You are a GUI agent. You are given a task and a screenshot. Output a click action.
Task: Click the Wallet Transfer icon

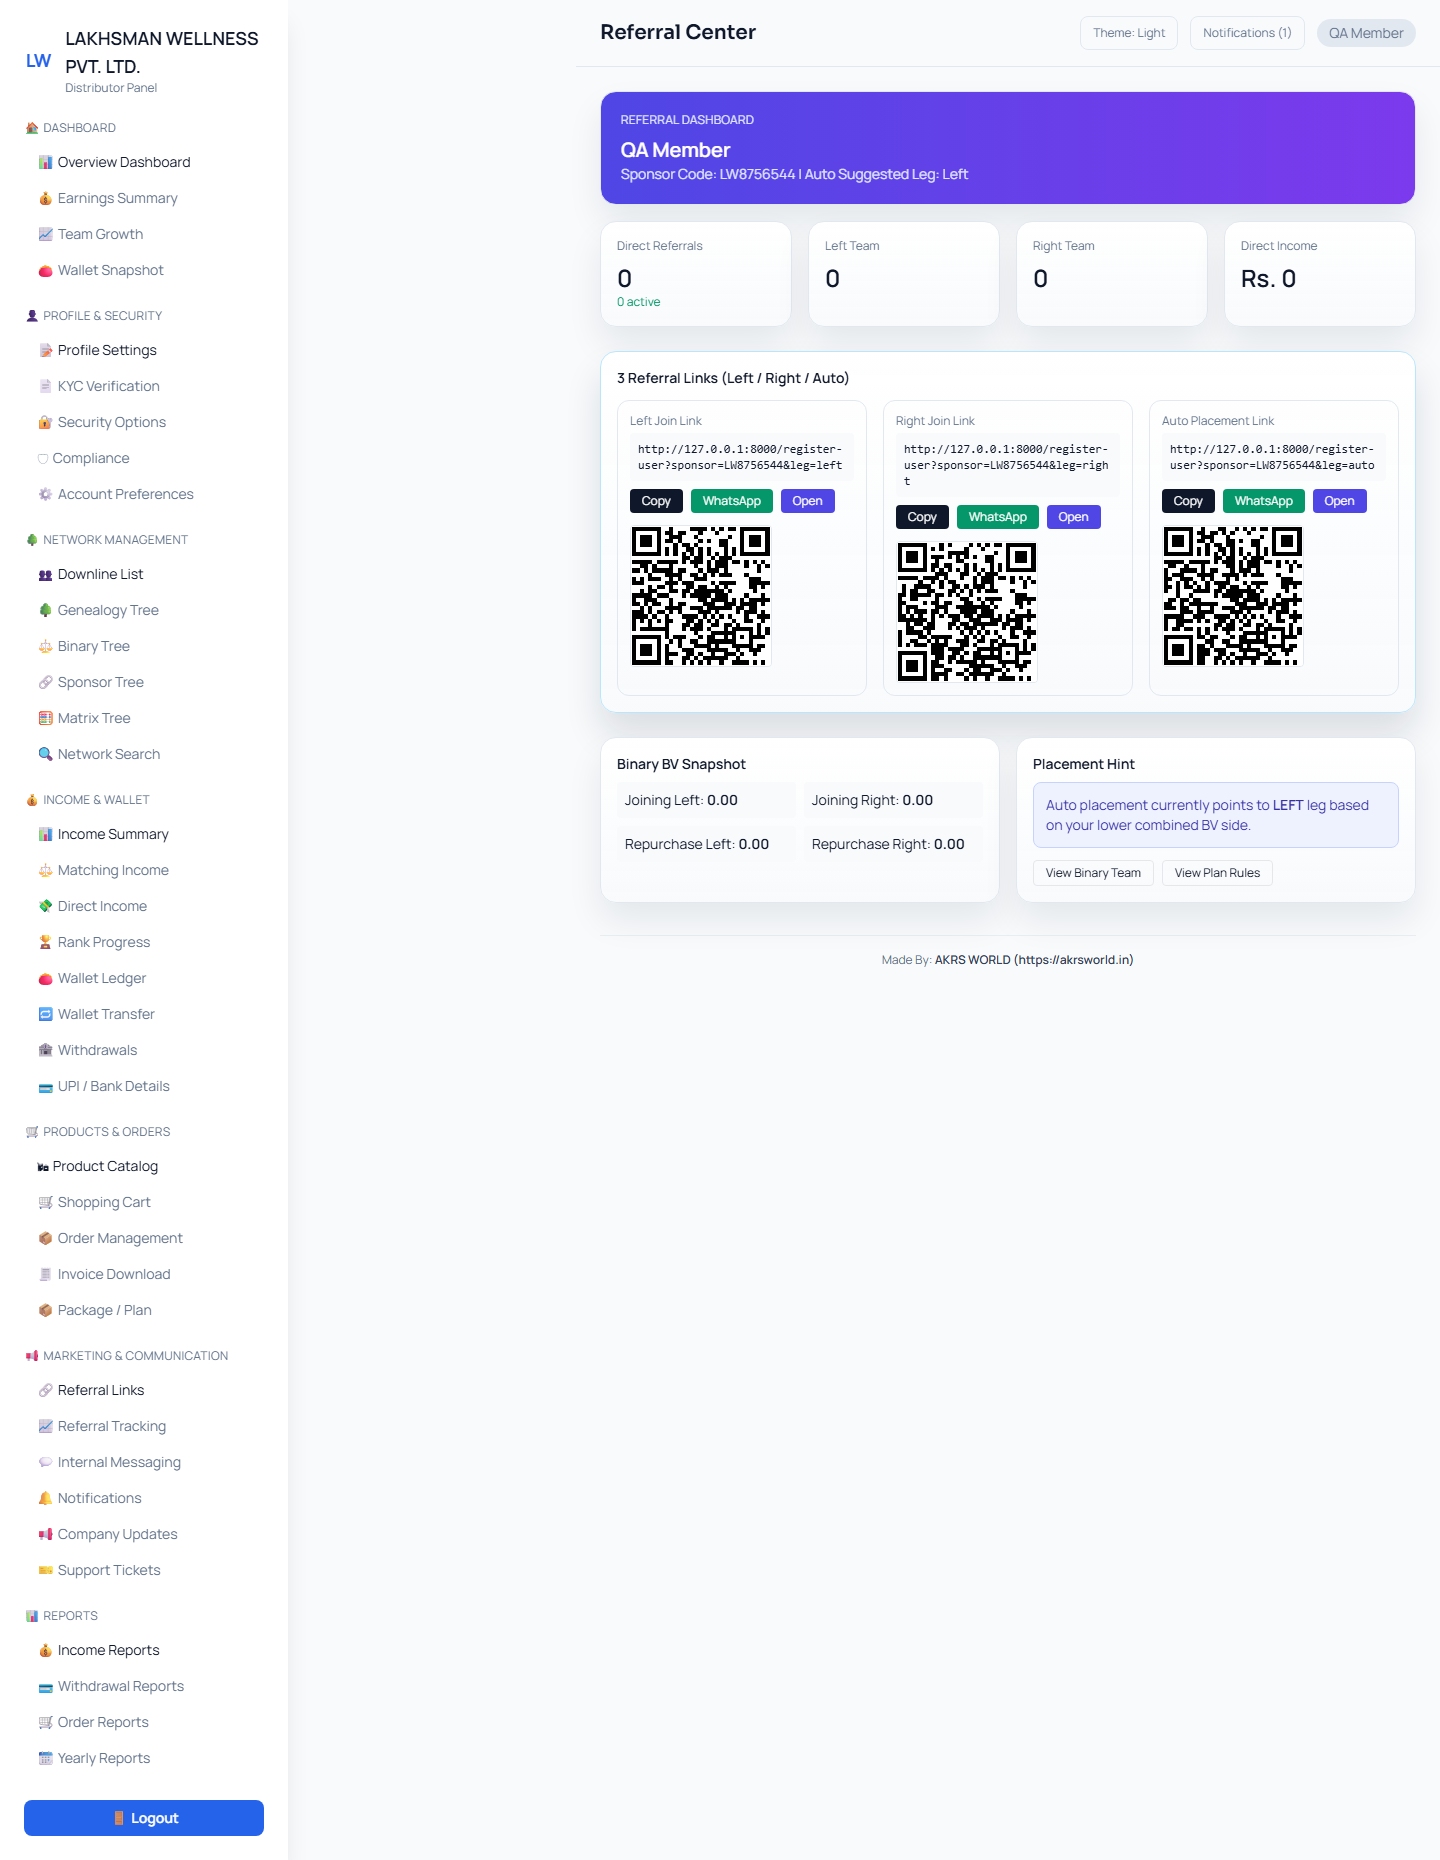(45, 1014)
